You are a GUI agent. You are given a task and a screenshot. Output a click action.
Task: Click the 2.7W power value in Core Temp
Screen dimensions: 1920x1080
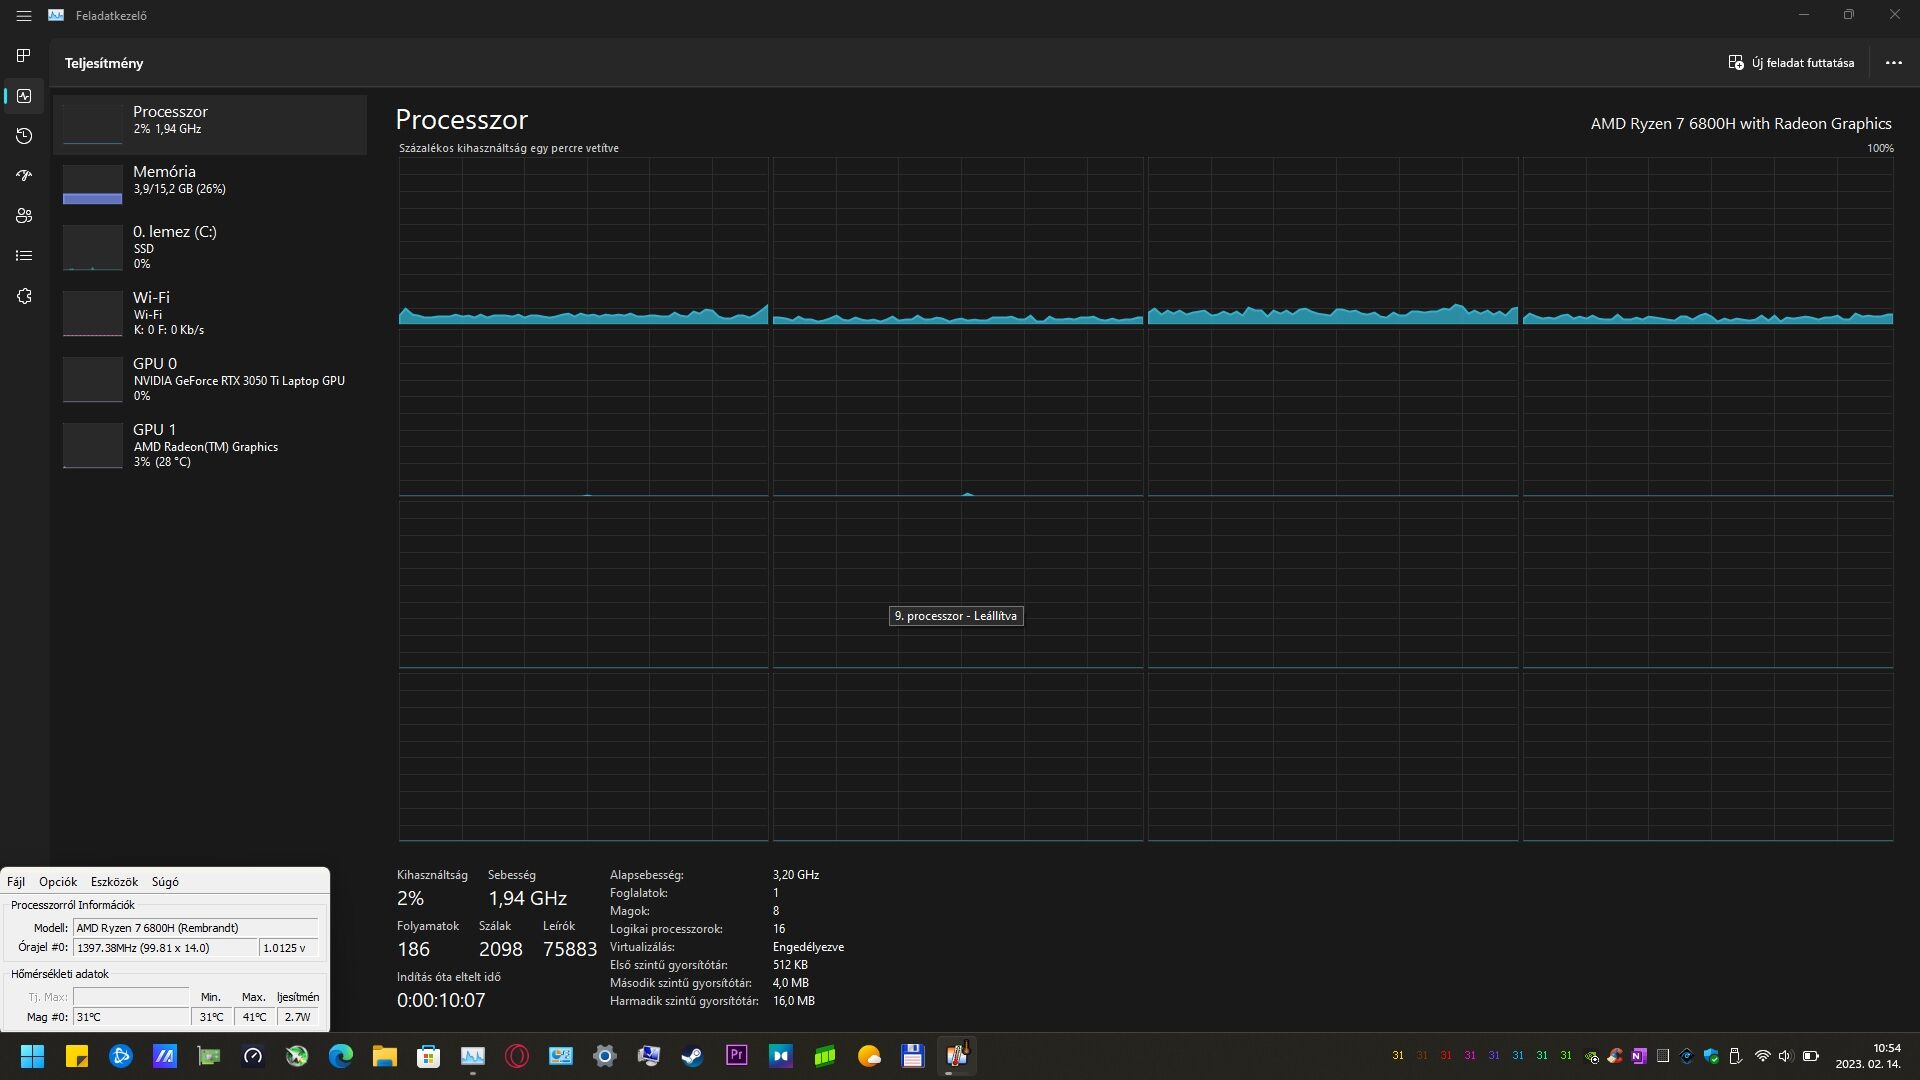[x=297, y=1017]
